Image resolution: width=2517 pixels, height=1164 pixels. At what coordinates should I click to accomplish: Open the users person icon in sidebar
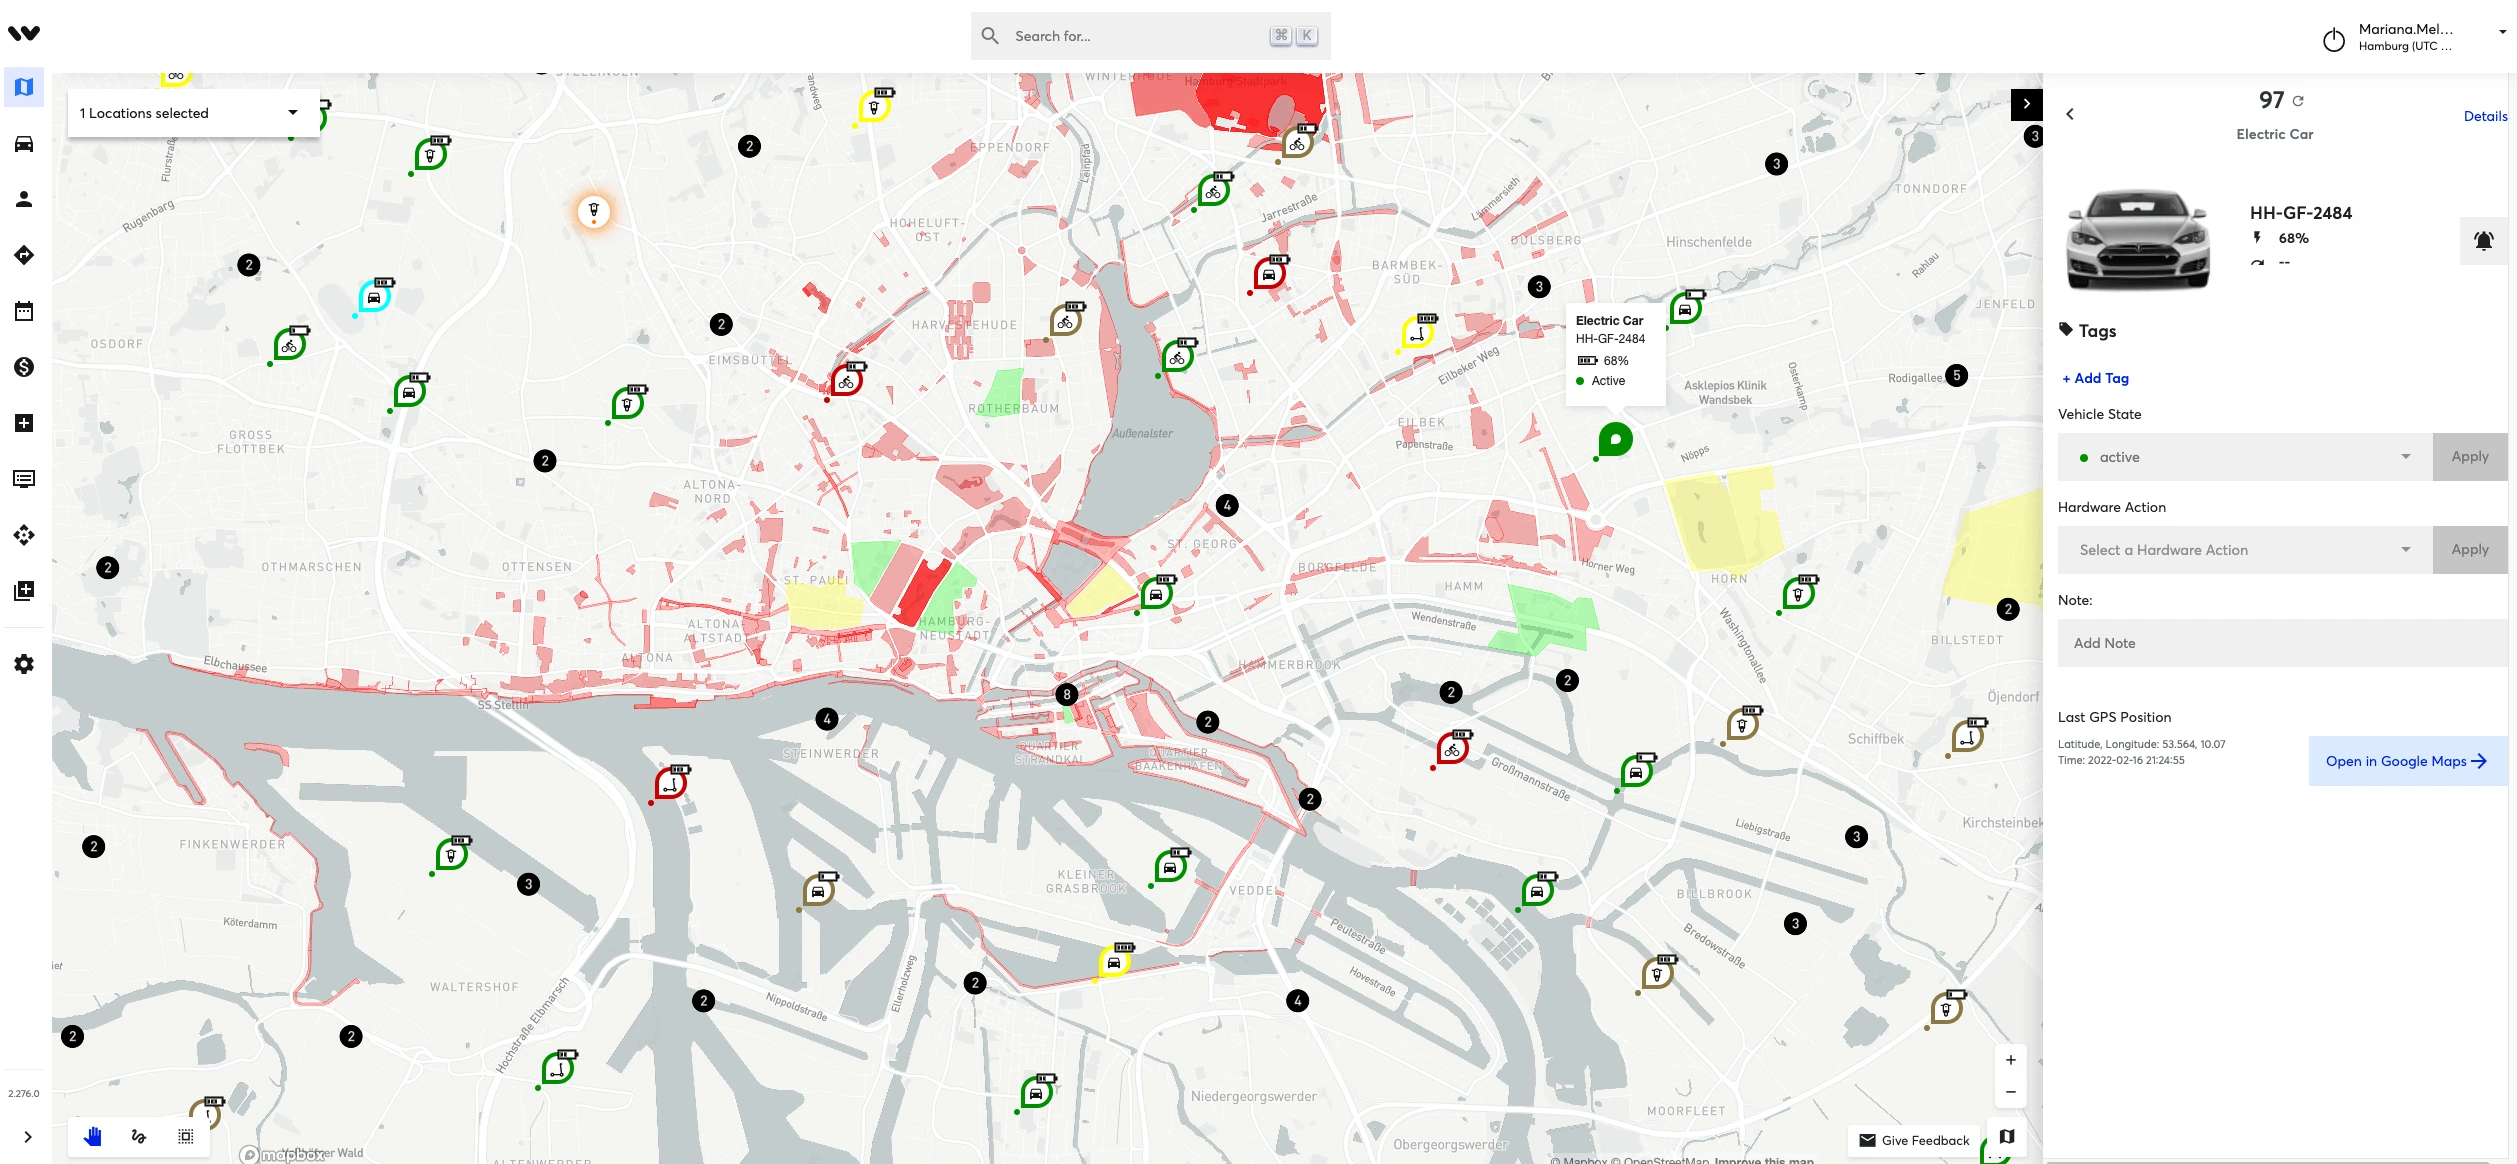pos(24,200)
